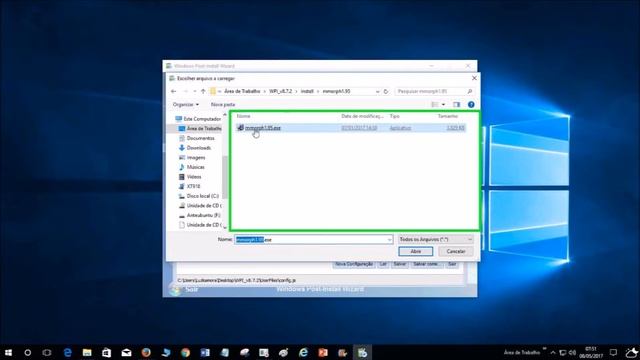
Task: Open the view options dropdown arrow
Action: point(443,104)
